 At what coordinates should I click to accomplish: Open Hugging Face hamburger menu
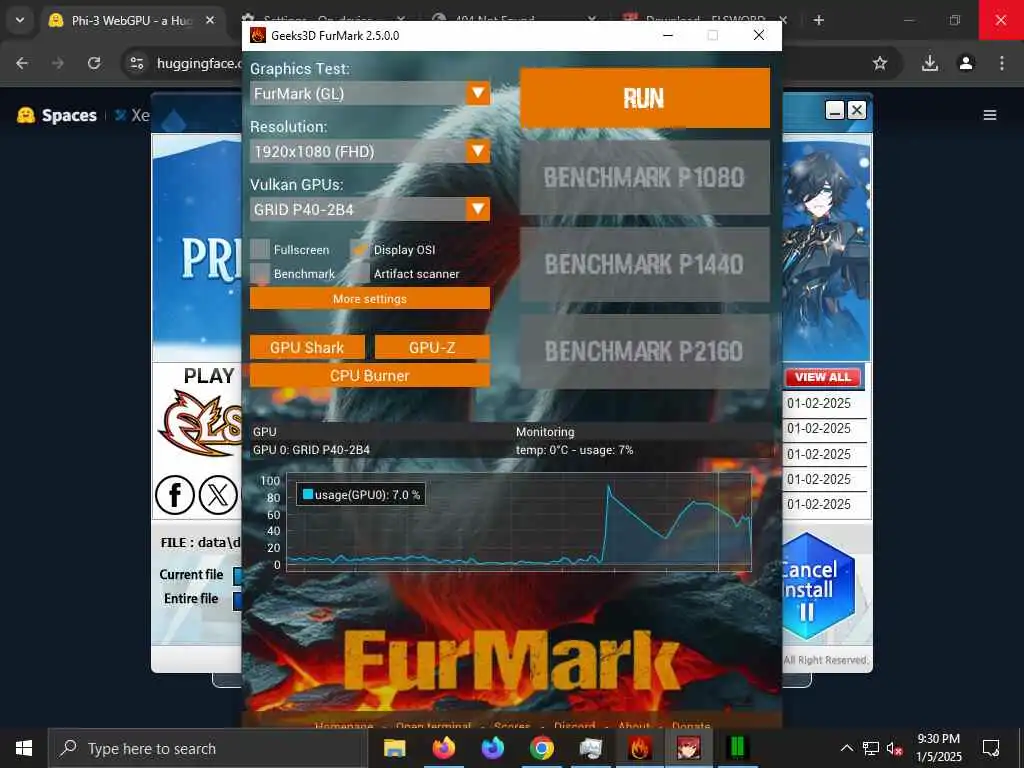click(990, 116)
